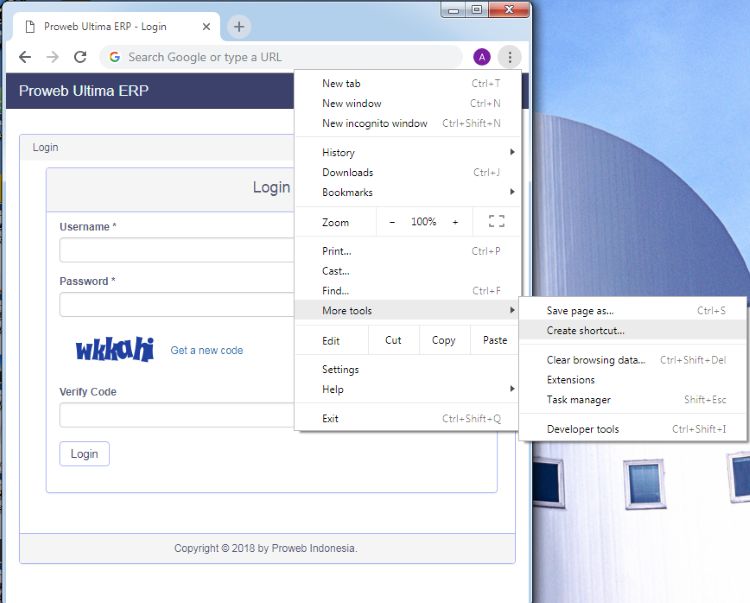Expand the Help submenu
This screenshot has width=750, height=603.
point(407,389)
